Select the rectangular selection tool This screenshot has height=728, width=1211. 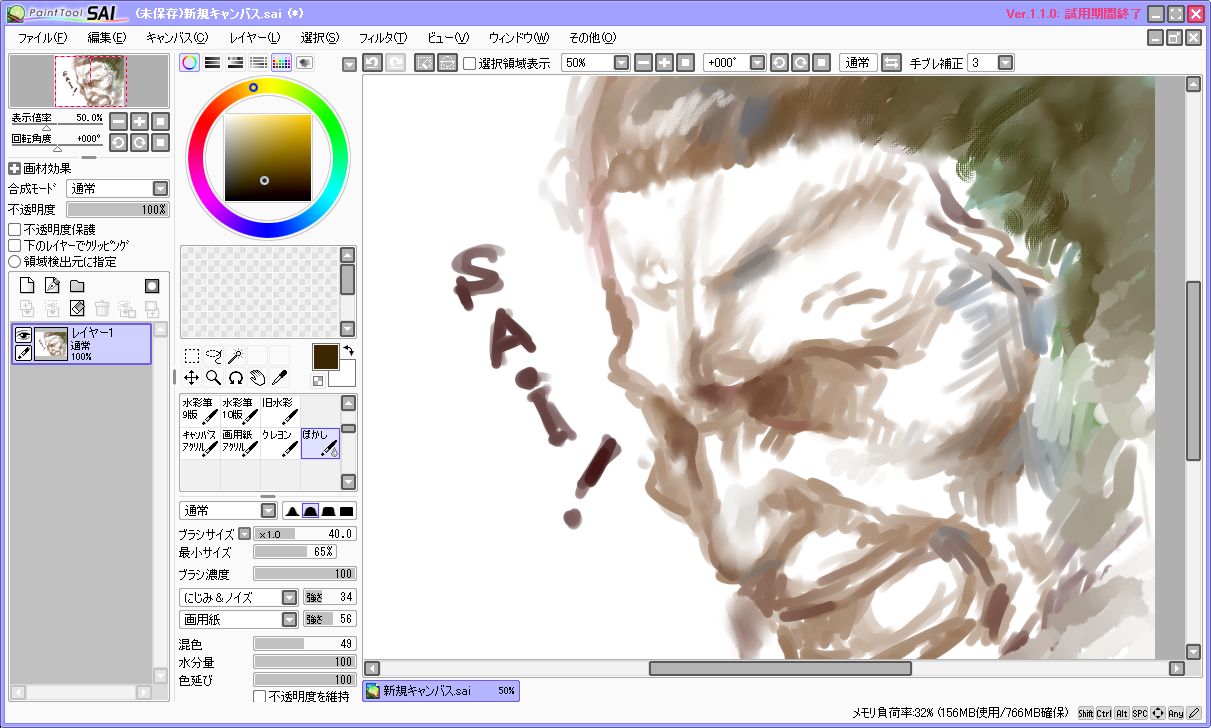coord(191,355)
